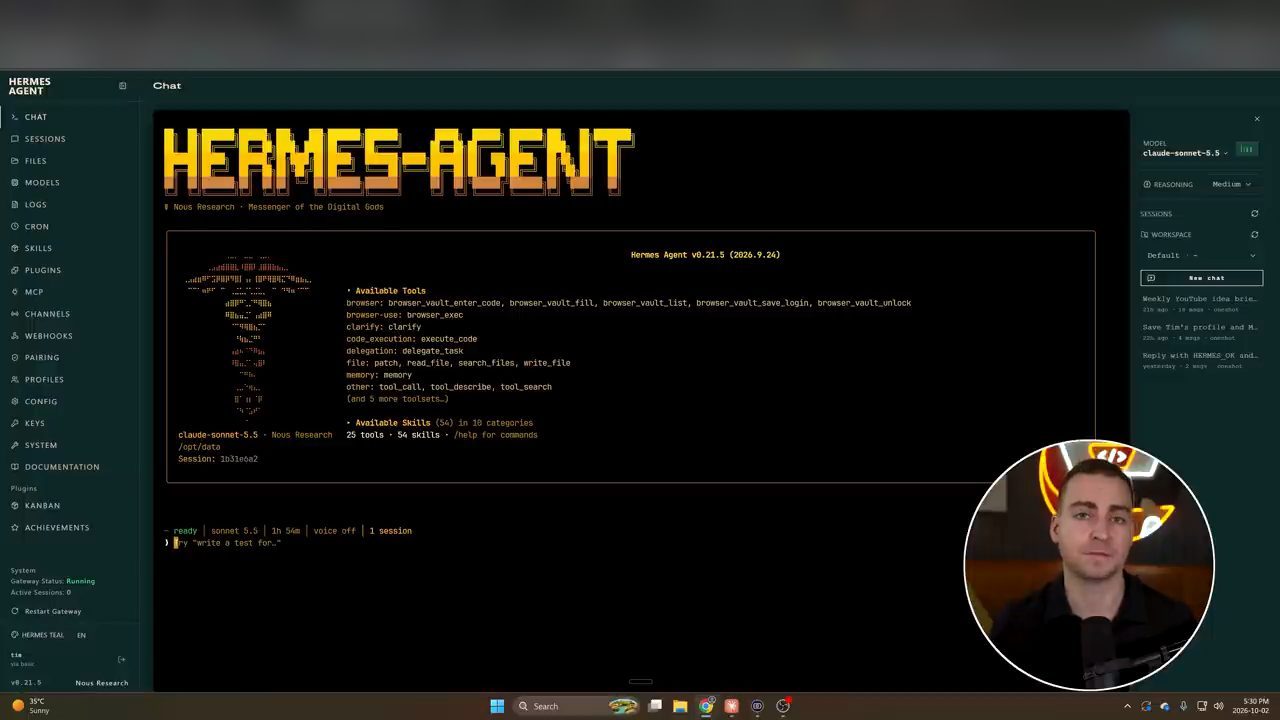1280x720 pixels.
Task: Open the Documentation book icon
Action: point(15,467)
